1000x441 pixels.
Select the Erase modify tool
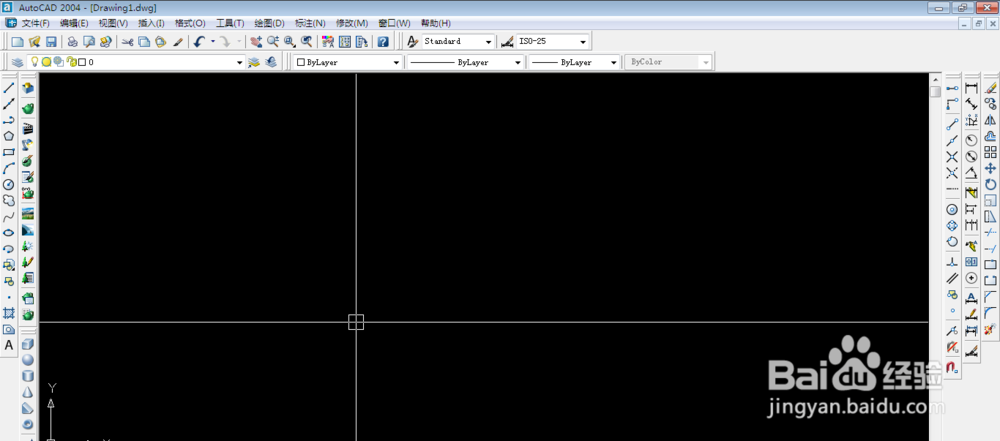(990, 88)
